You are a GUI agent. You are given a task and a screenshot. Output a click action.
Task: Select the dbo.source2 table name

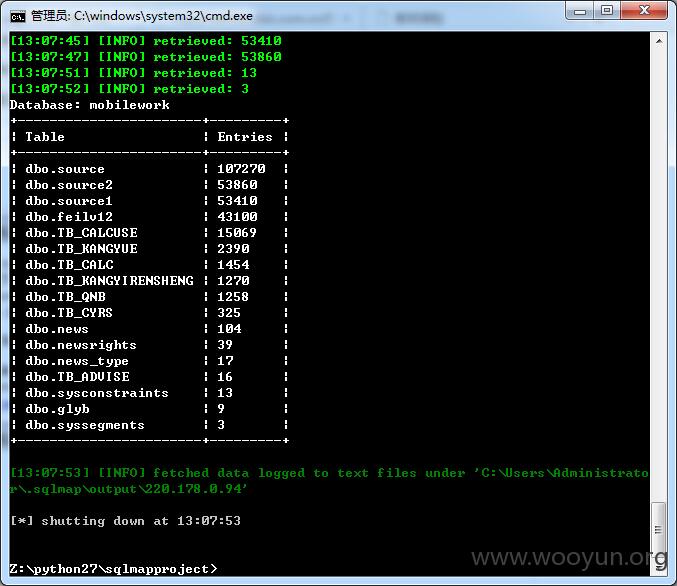pyautogui.click(x=69, y=185)
